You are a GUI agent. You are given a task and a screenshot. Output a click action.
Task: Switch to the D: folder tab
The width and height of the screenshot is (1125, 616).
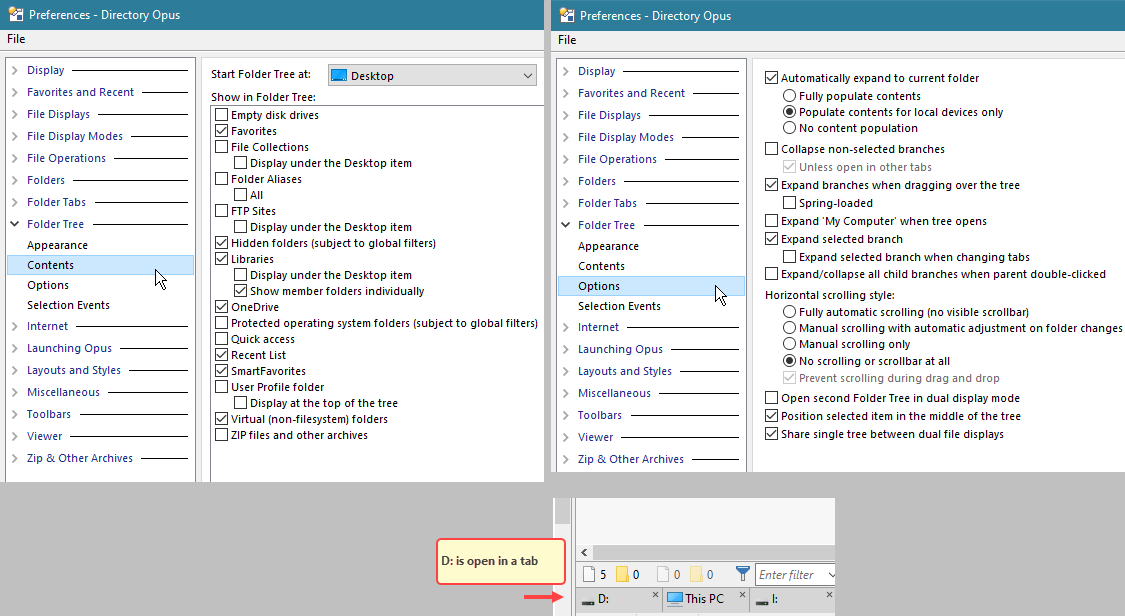point(619,599)
